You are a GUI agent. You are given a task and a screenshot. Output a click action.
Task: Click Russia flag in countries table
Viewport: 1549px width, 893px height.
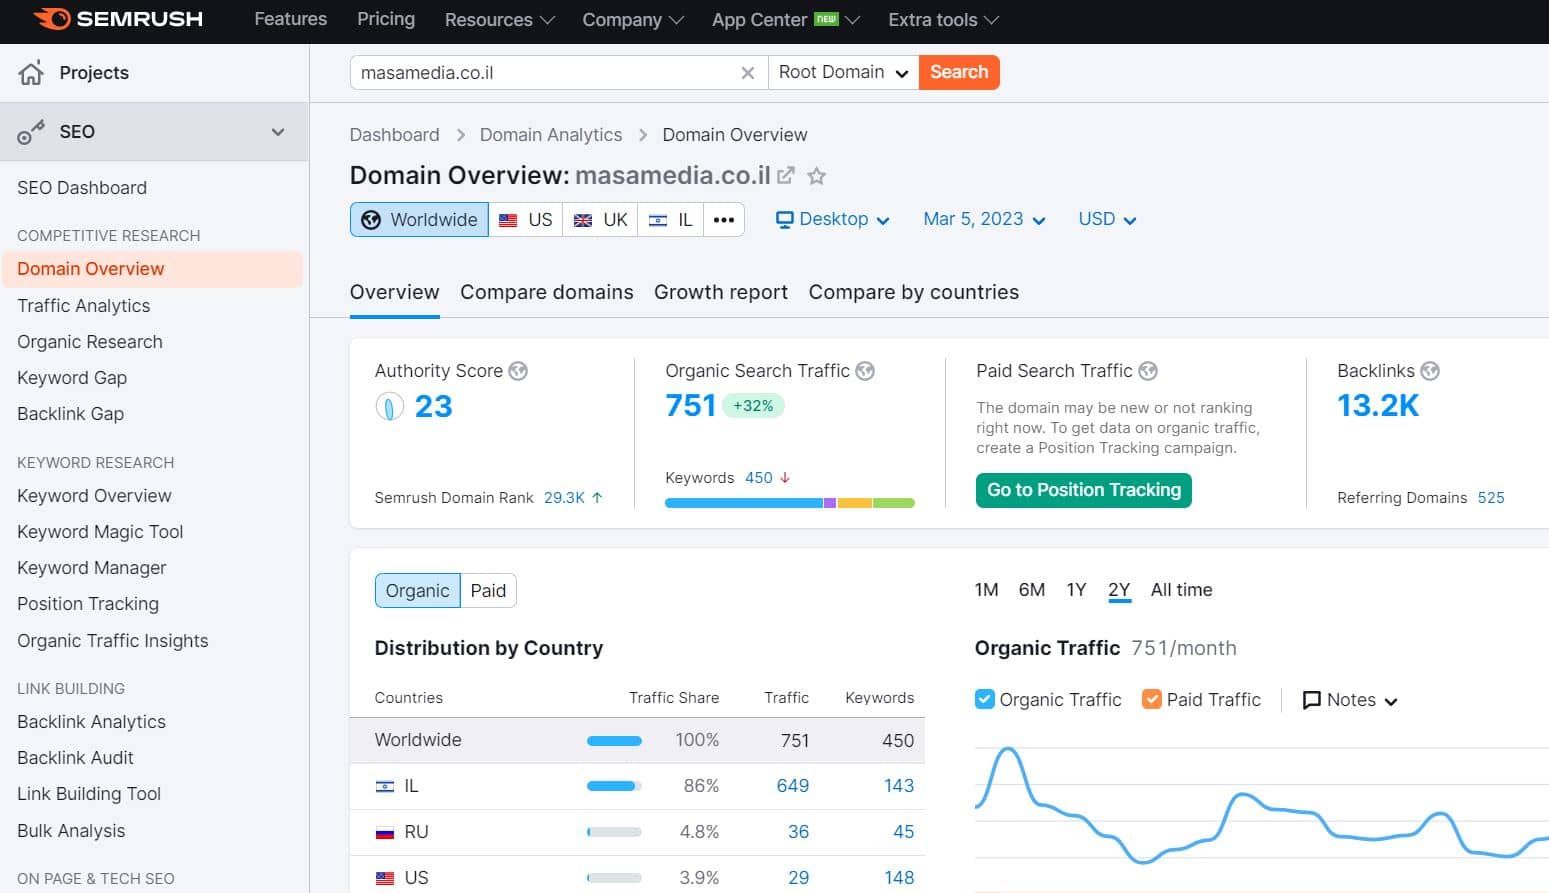[x=385, y=832]
